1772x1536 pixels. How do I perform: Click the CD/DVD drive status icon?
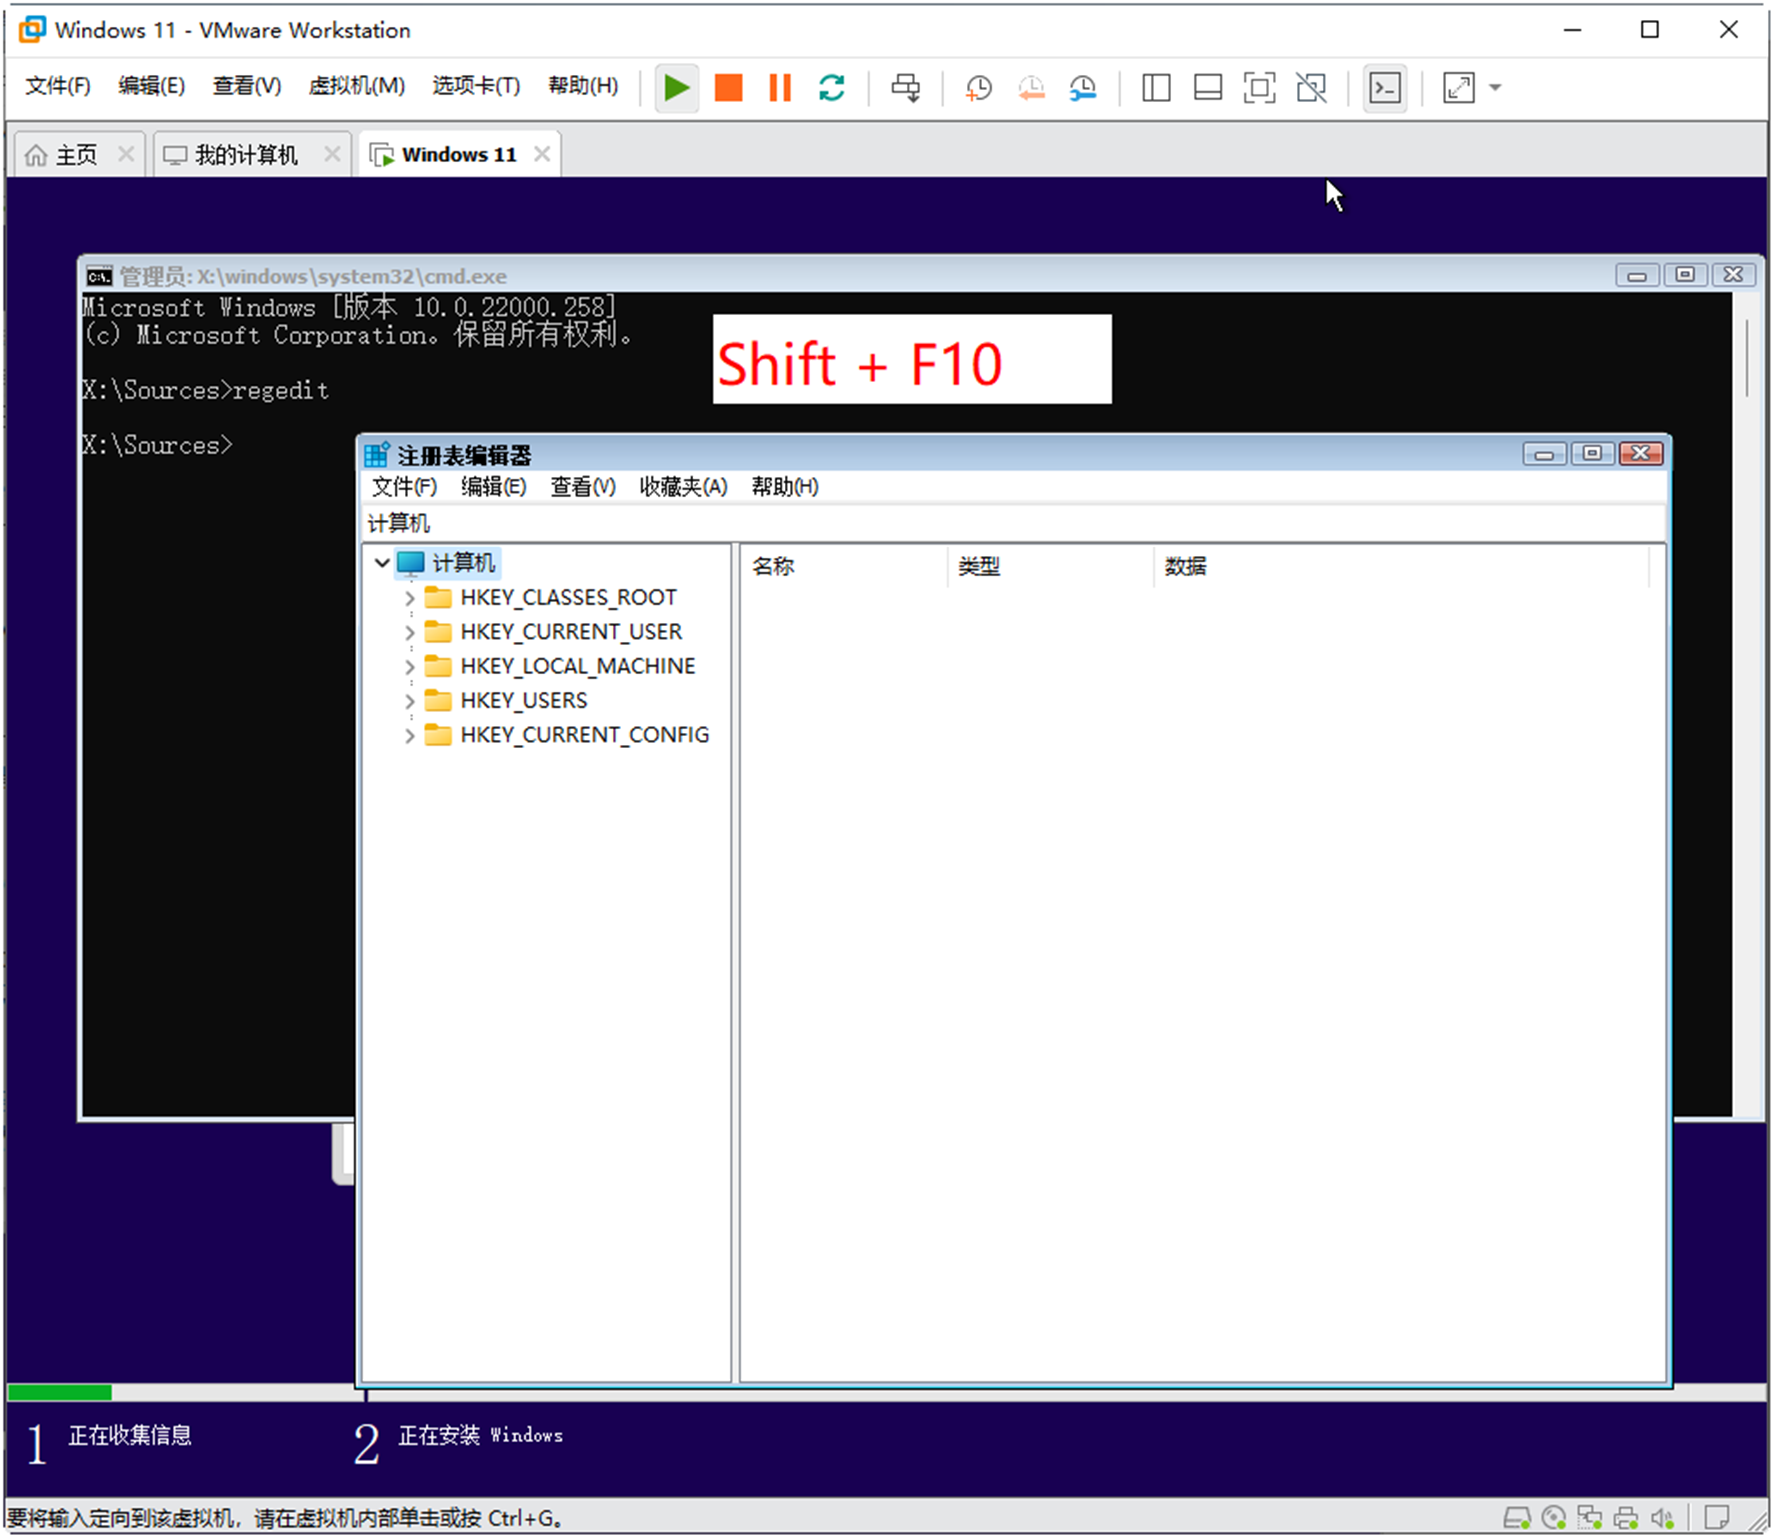coord(1554,1518)
